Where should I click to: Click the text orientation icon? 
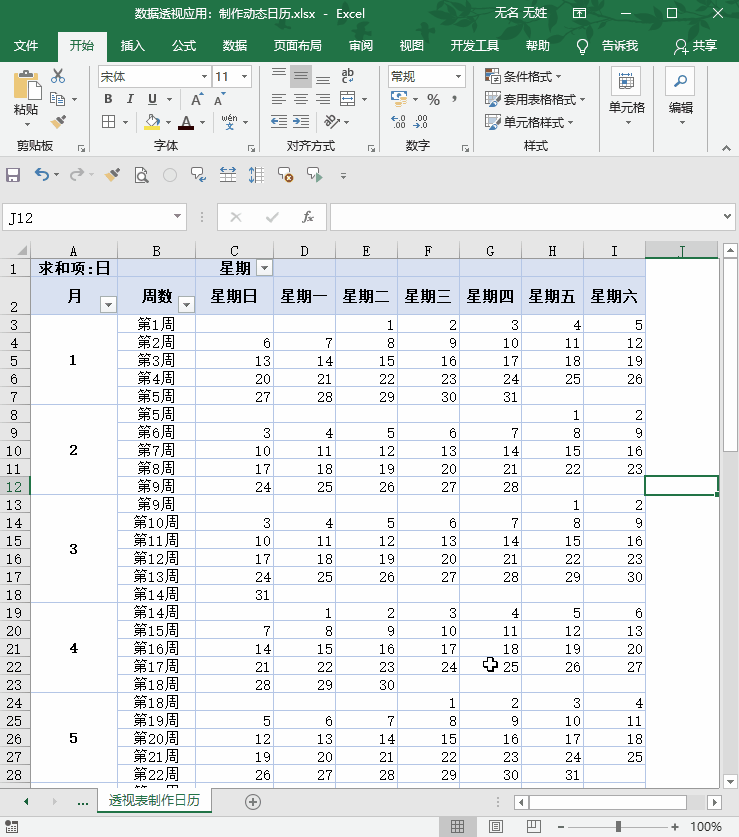332,122
